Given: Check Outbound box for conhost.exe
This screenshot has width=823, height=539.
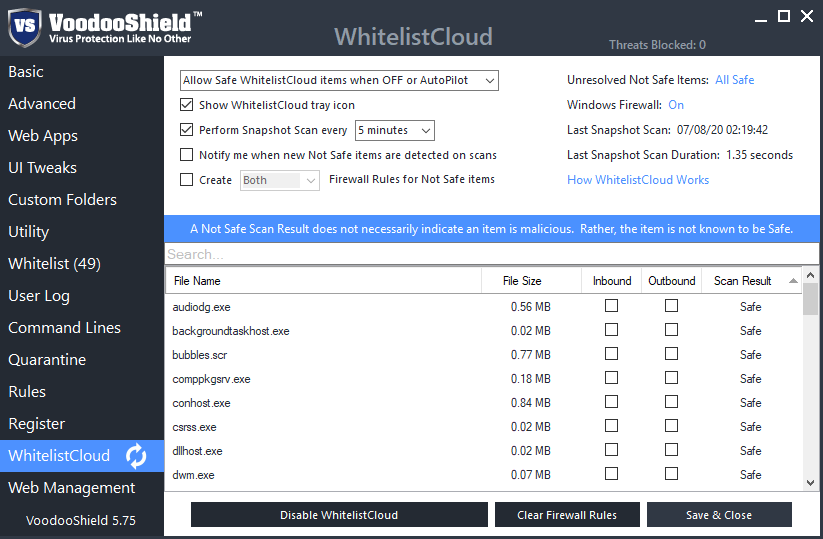Looking at the screenshot, I should [671, 402].
